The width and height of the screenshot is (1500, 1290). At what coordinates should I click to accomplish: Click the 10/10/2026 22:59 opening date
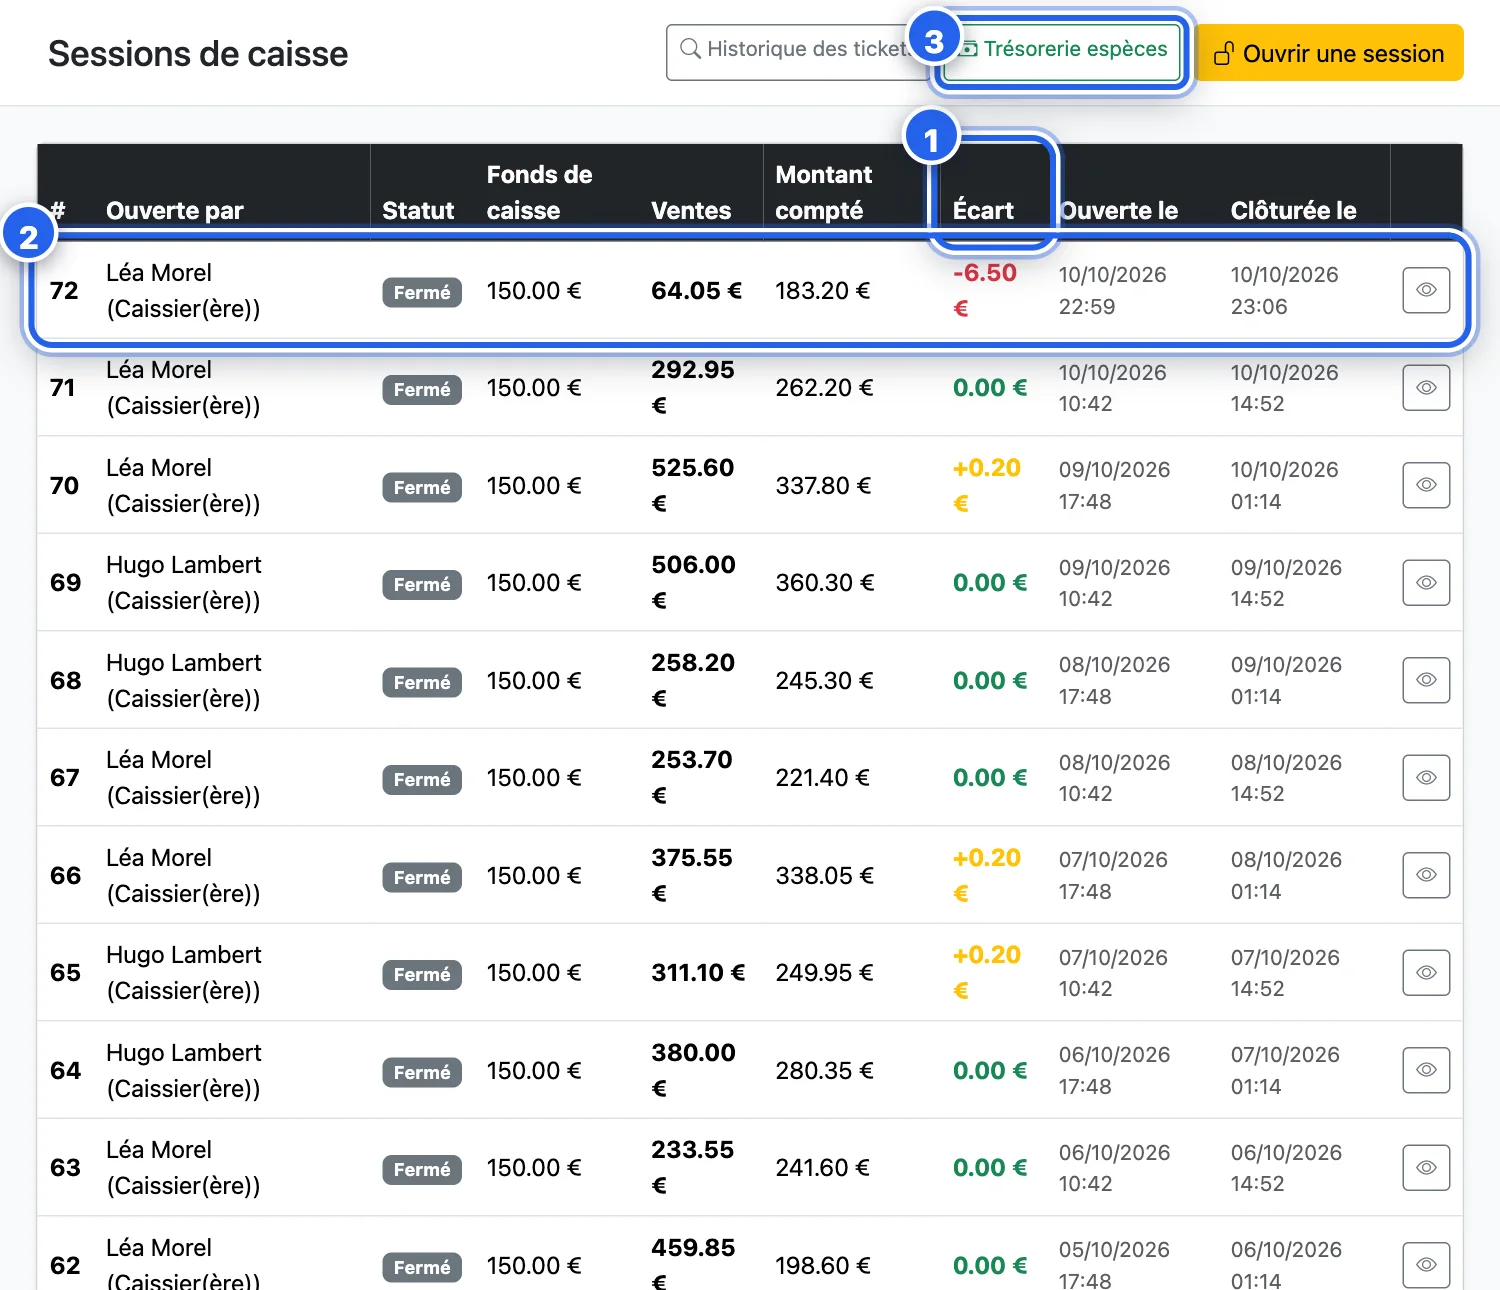[x=1113, y=290]
